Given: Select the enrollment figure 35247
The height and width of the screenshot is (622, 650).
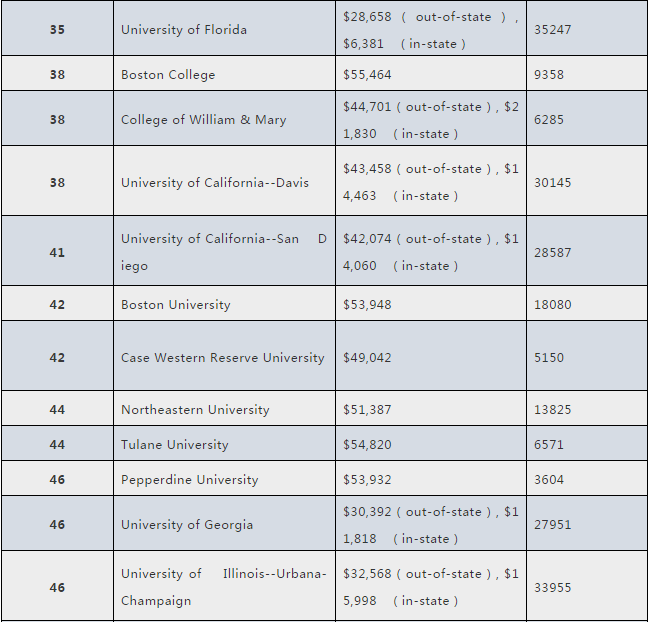Looking at the screenshot, I should point(553,30).
